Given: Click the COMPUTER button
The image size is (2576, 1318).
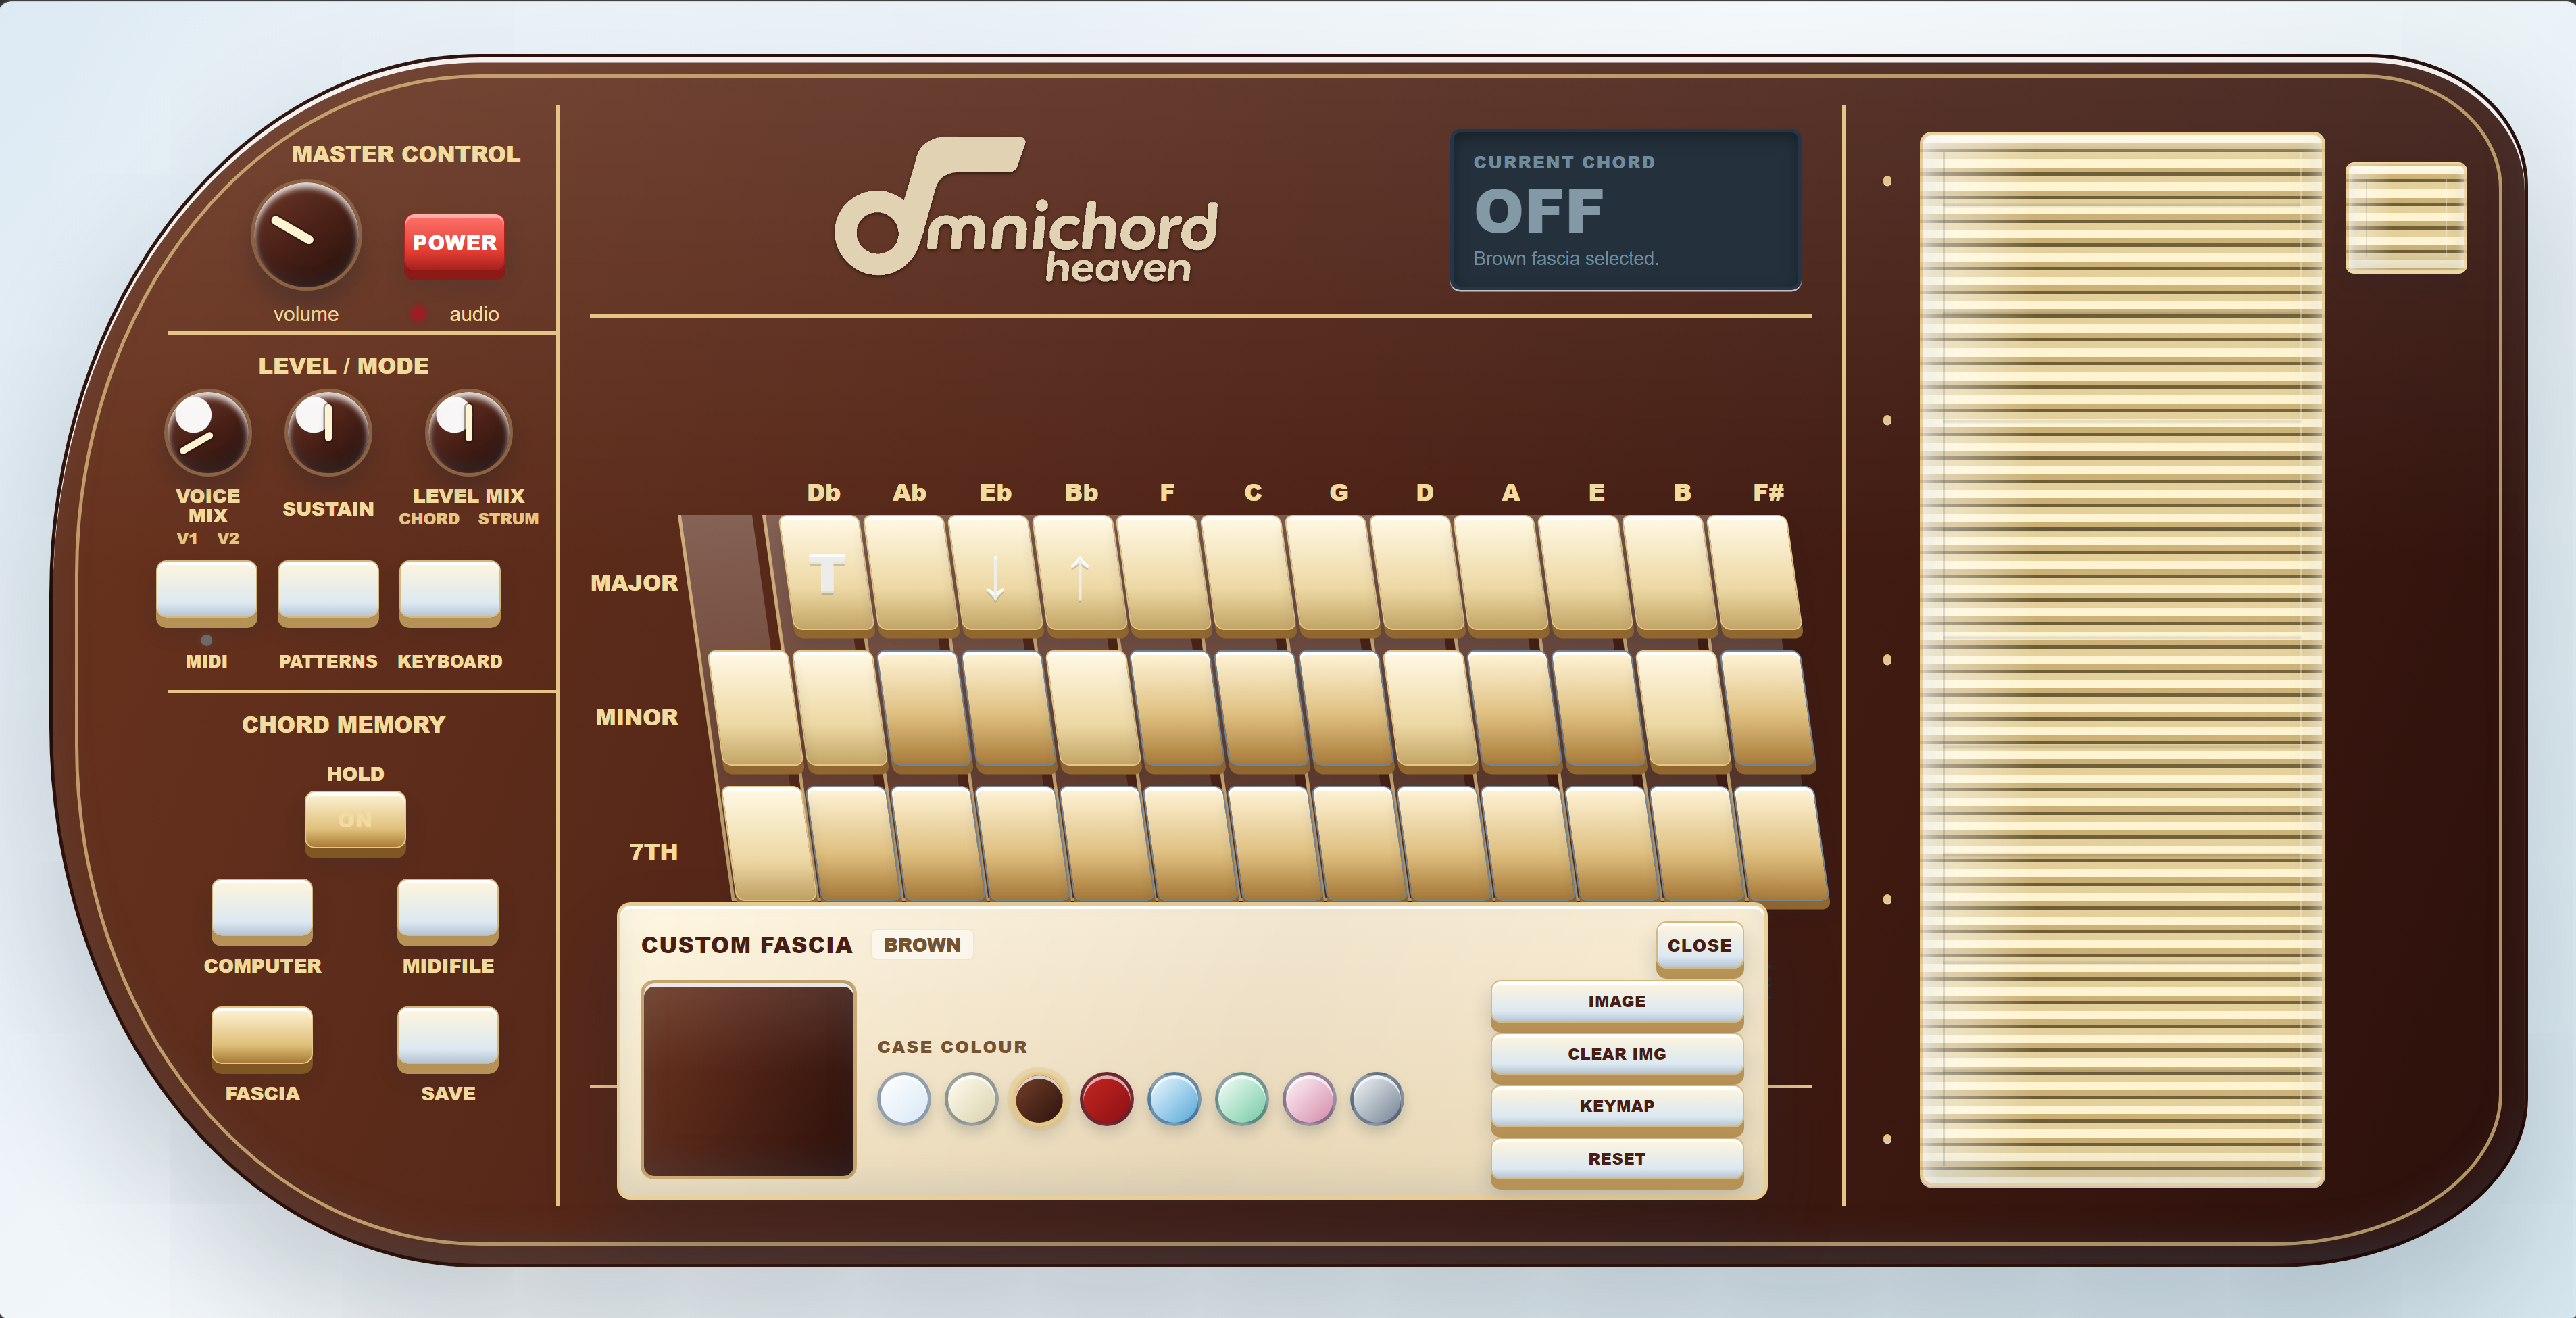Looking at the screenshot, I should [x=262, y=911].
